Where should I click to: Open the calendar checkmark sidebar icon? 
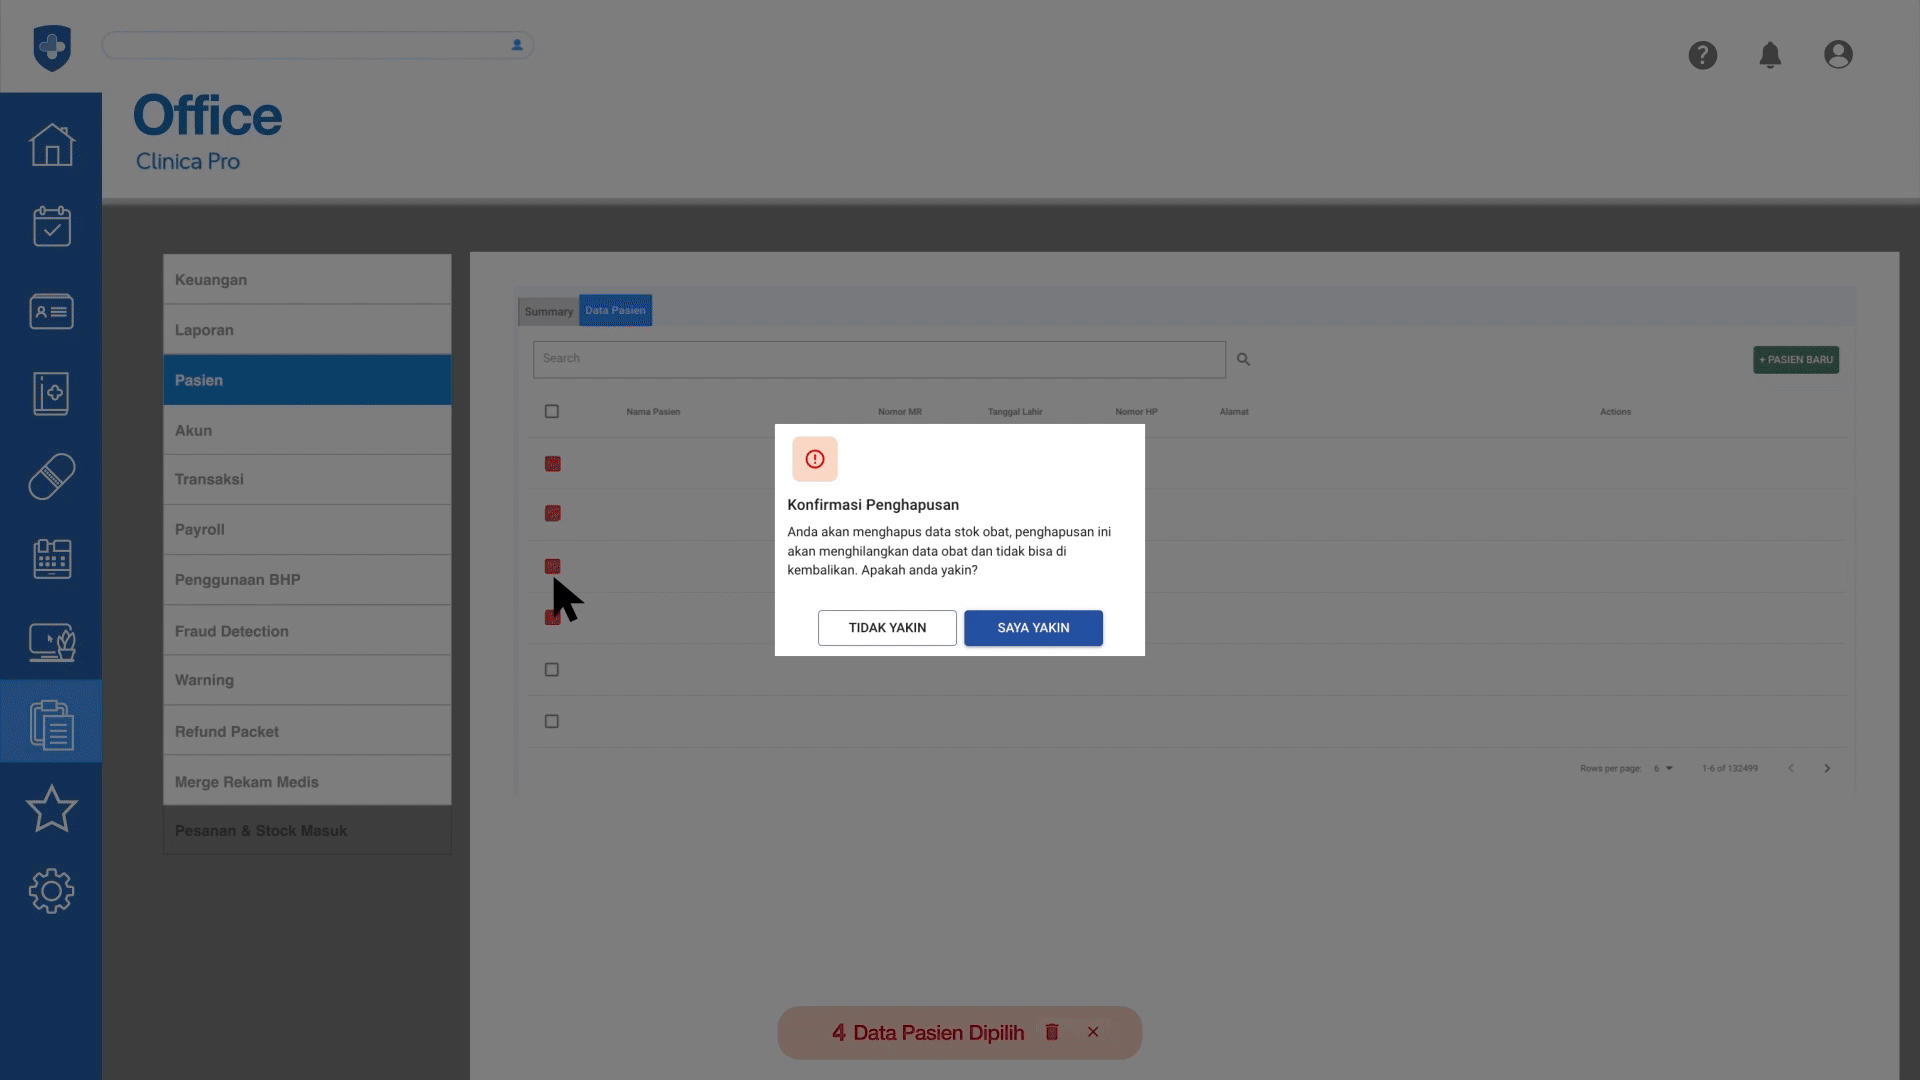point(51,227)
